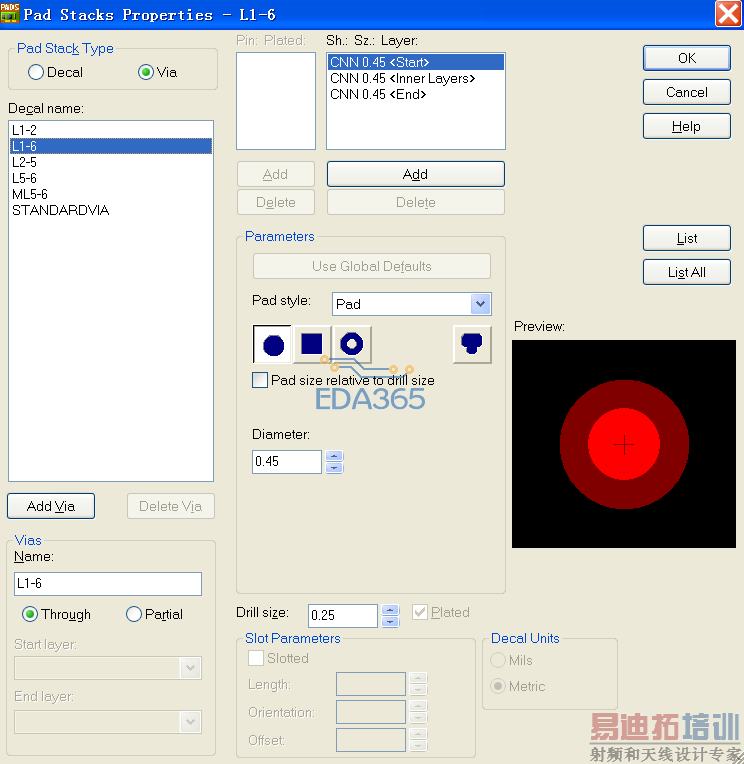This screenshot has height=764, width=744.
Task: Click Delete under the layer list
Action: pyautogui.click(x=416, y=202)
